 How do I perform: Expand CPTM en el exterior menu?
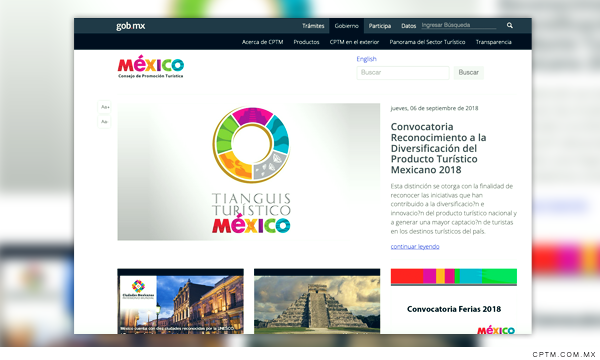tap(354, 42)
